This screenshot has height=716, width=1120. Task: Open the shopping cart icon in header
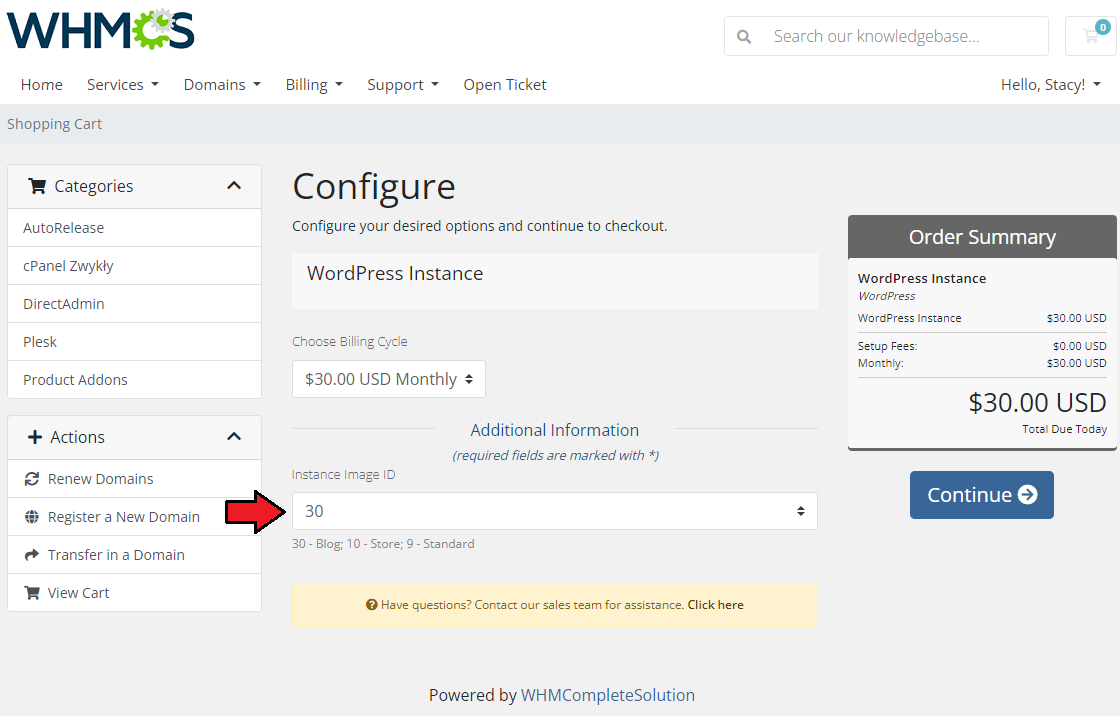coord(1091,36)
